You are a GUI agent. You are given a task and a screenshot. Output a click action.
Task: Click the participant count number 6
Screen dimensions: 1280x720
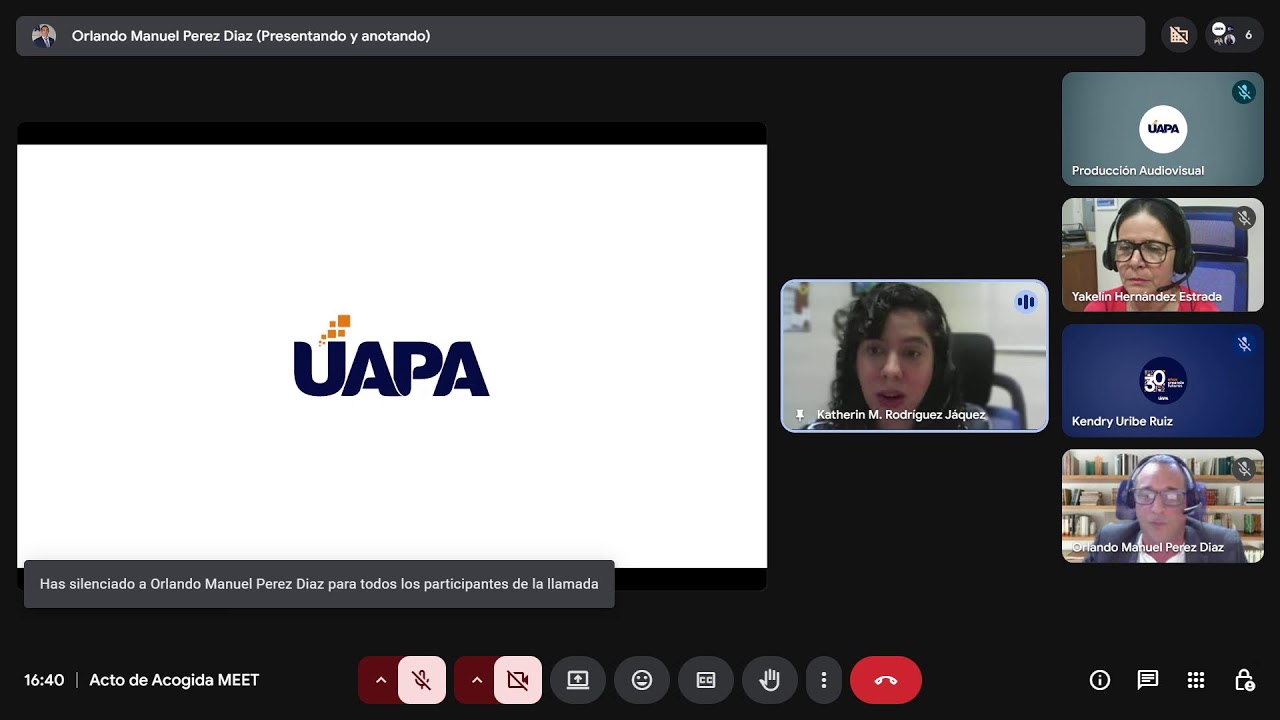point(1248,35)
